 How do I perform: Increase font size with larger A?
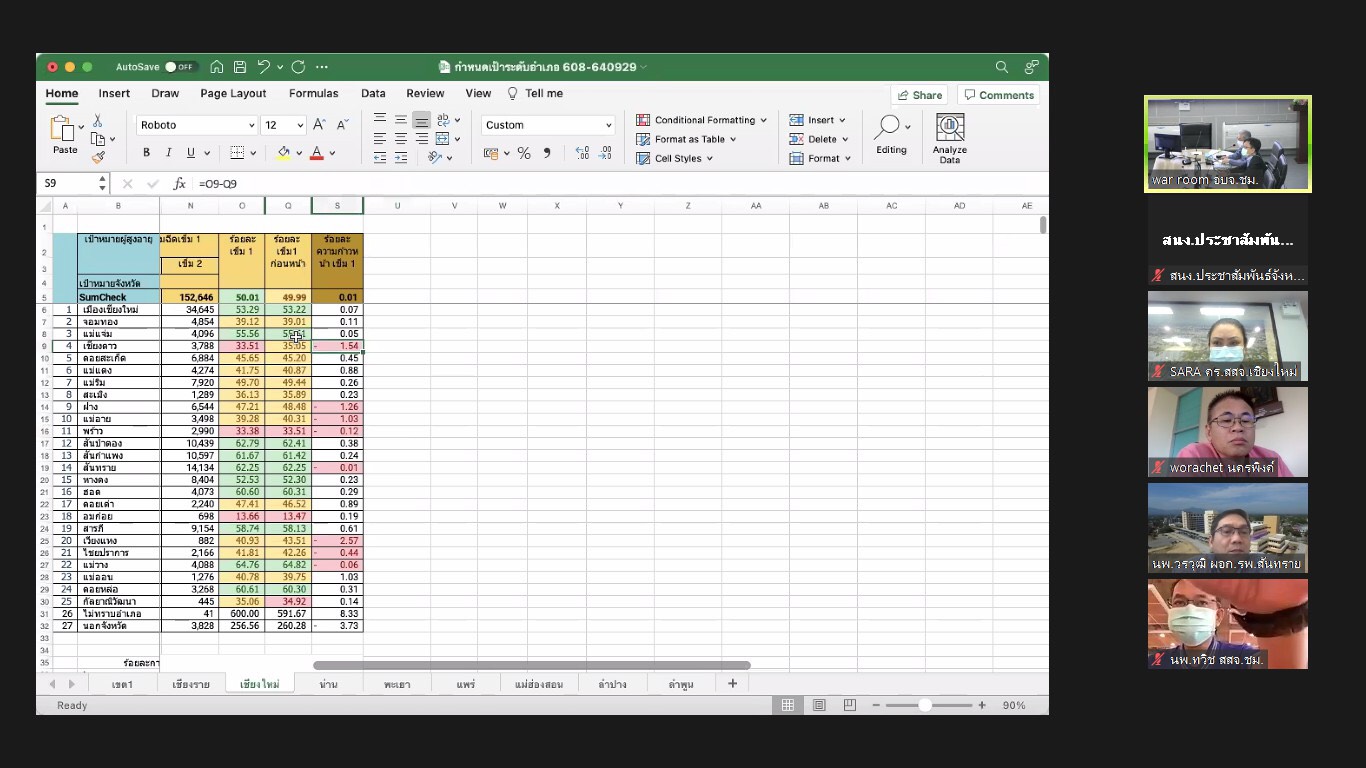coord(319,125)
